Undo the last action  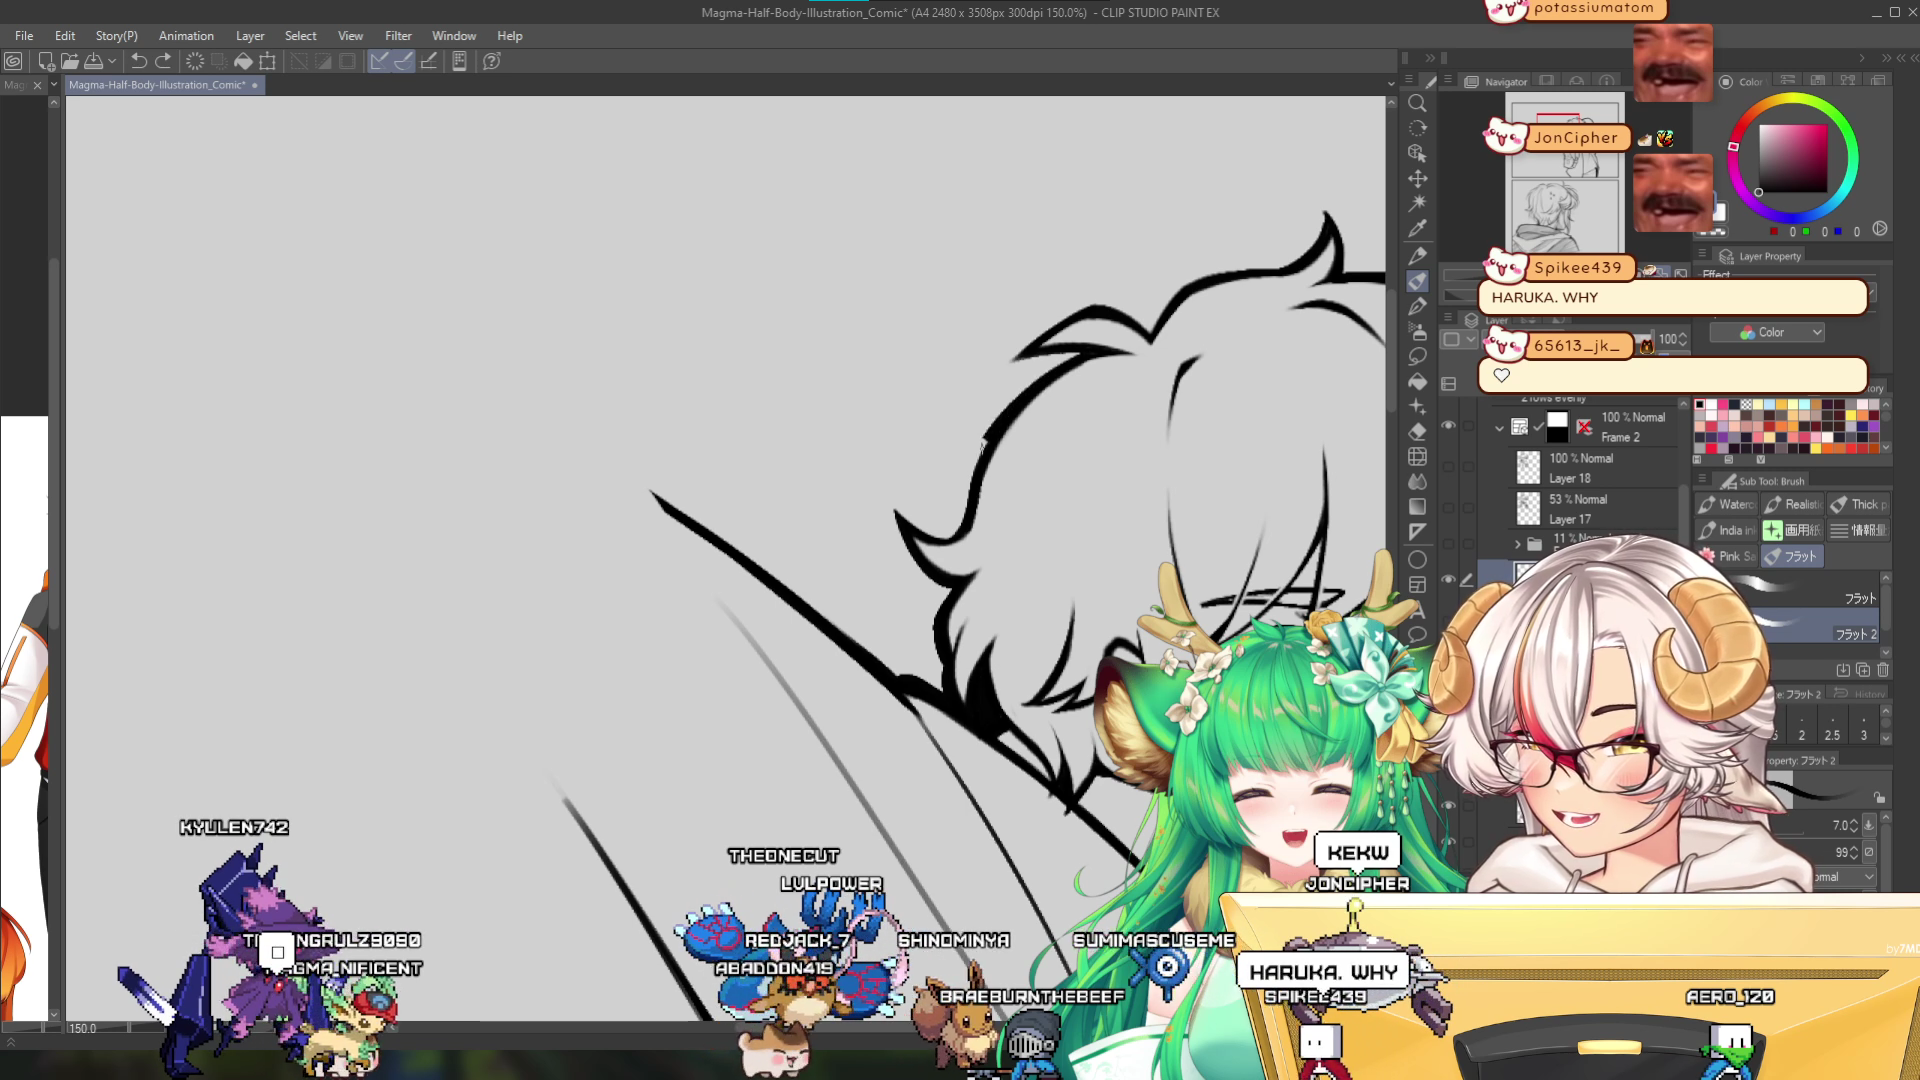[139, 61]
